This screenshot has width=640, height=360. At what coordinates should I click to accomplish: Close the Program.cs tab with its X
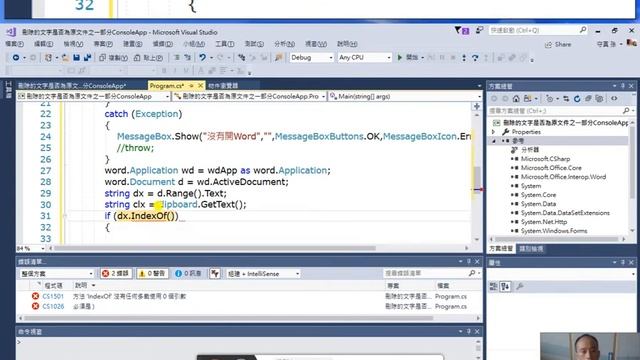click(200, 86)
